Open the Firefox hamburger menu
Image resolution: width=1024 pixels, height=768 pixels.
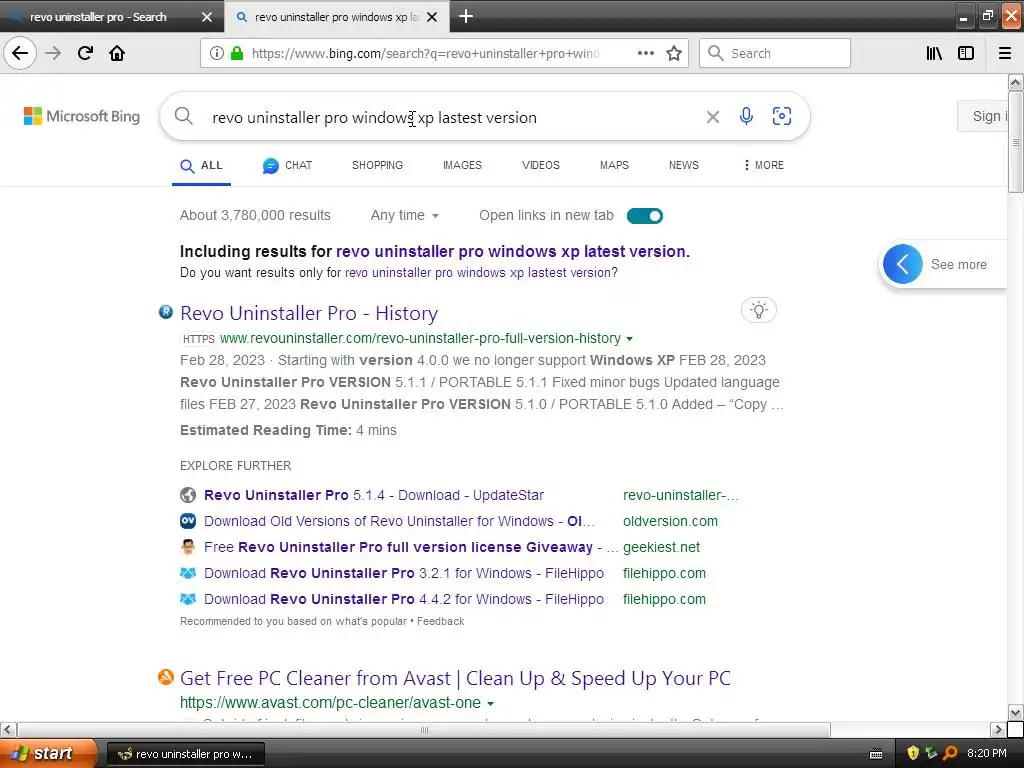point(1005,53)
